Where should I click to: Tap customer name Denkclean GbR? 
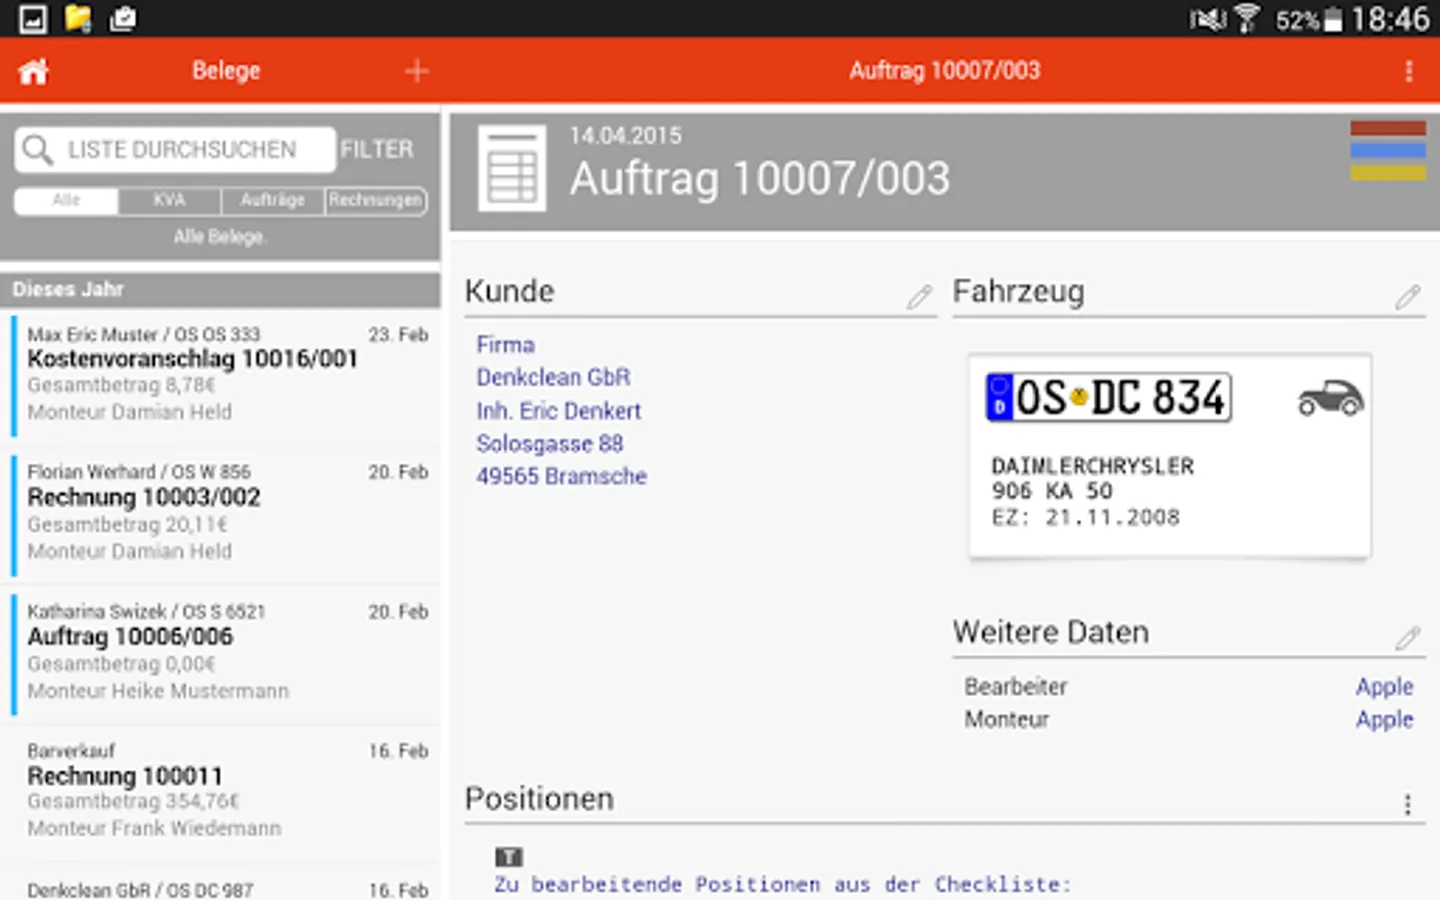click(553, 377)
